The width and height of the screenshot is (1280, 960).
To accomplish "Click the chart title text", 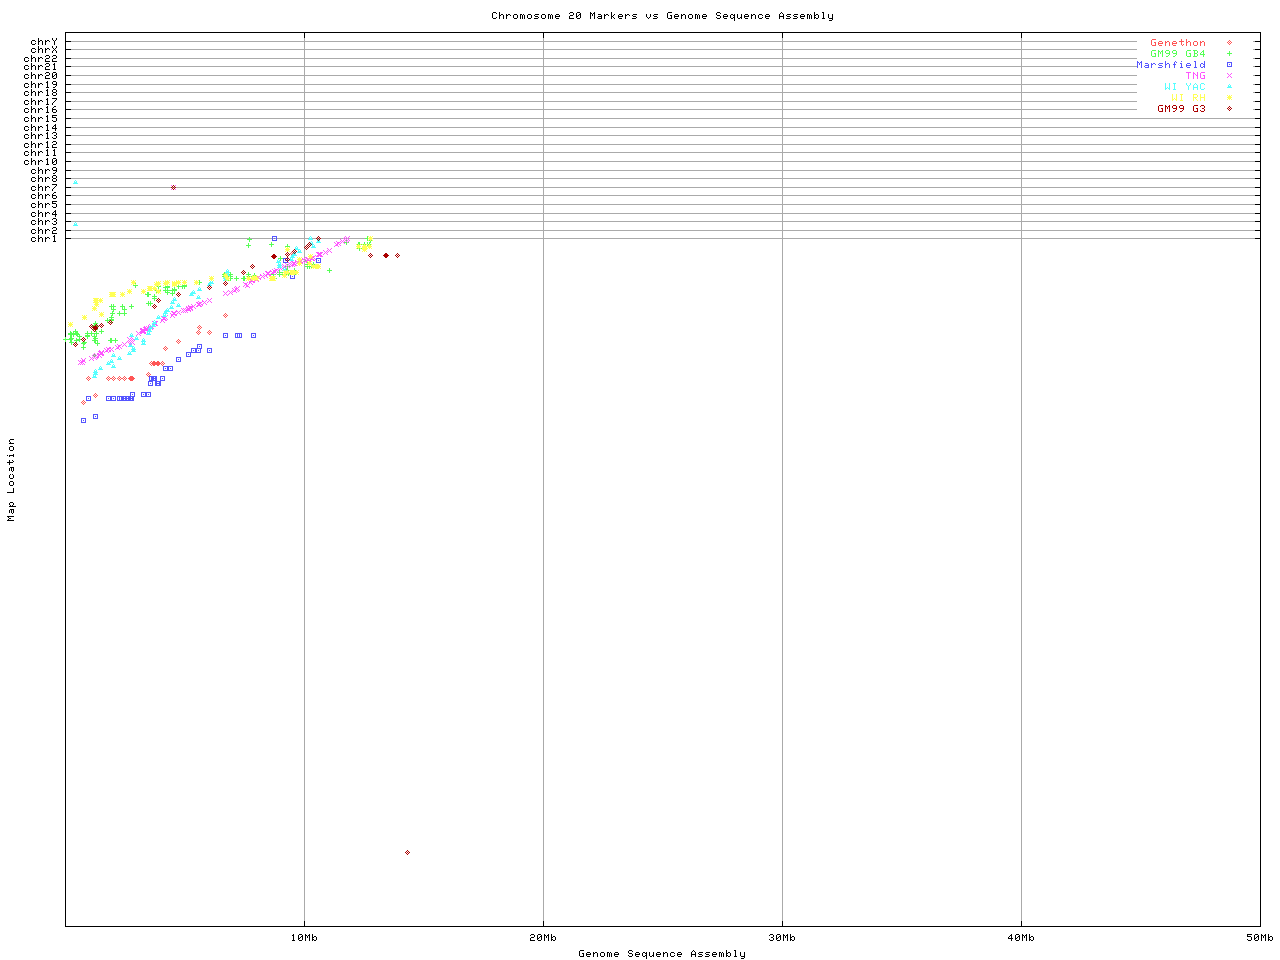I will pos(662,16).
